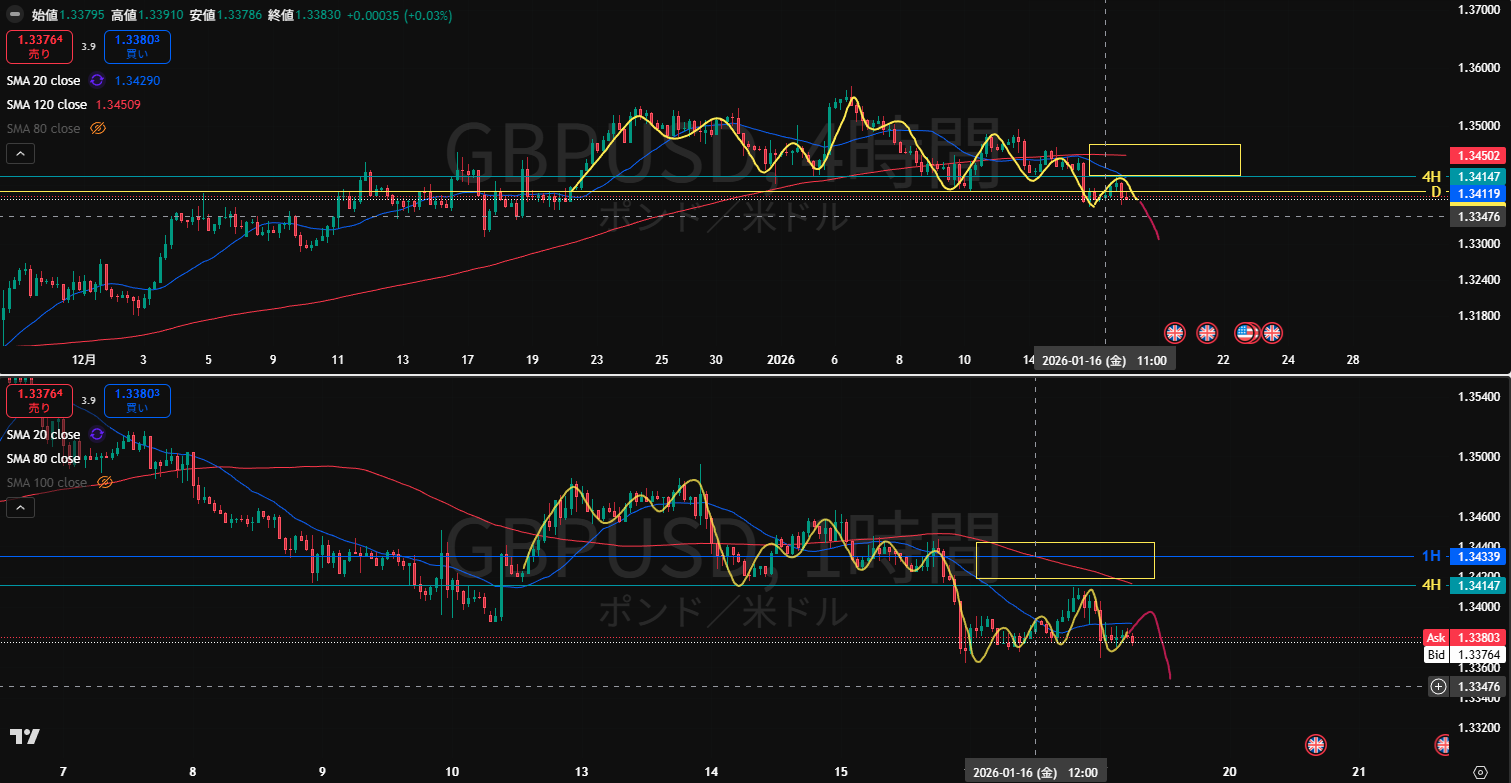Click the leftmost UK flag event in top chart
The width and height of the screenshot is (1511, 783).
coord(1175,332)
